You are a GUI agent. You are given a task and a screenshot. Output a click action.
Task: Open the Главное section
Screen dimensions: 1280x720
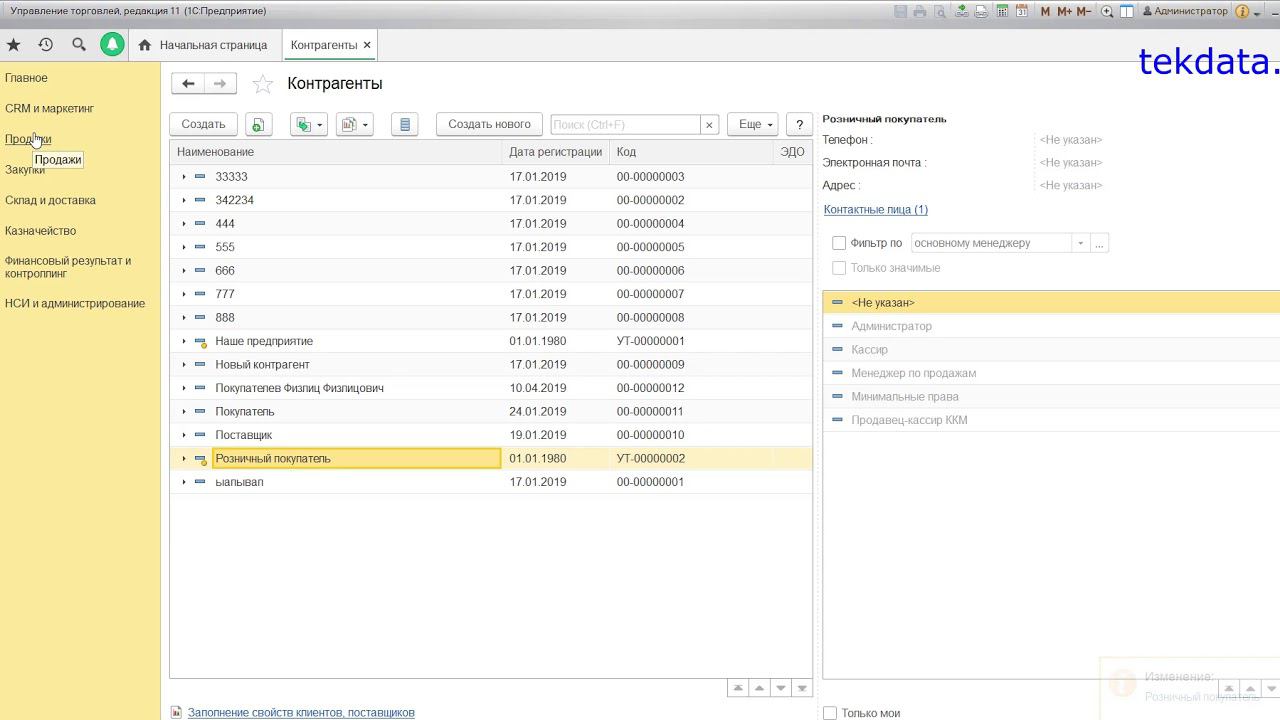tap(26, 78)
